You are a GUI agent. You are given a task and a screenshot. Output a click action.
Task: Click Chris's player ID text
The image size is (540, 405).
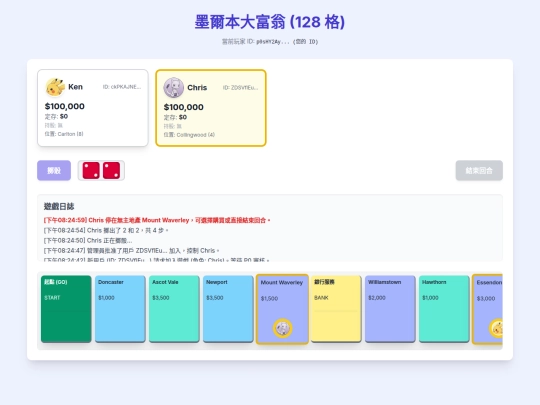click(x=240, y=88)
